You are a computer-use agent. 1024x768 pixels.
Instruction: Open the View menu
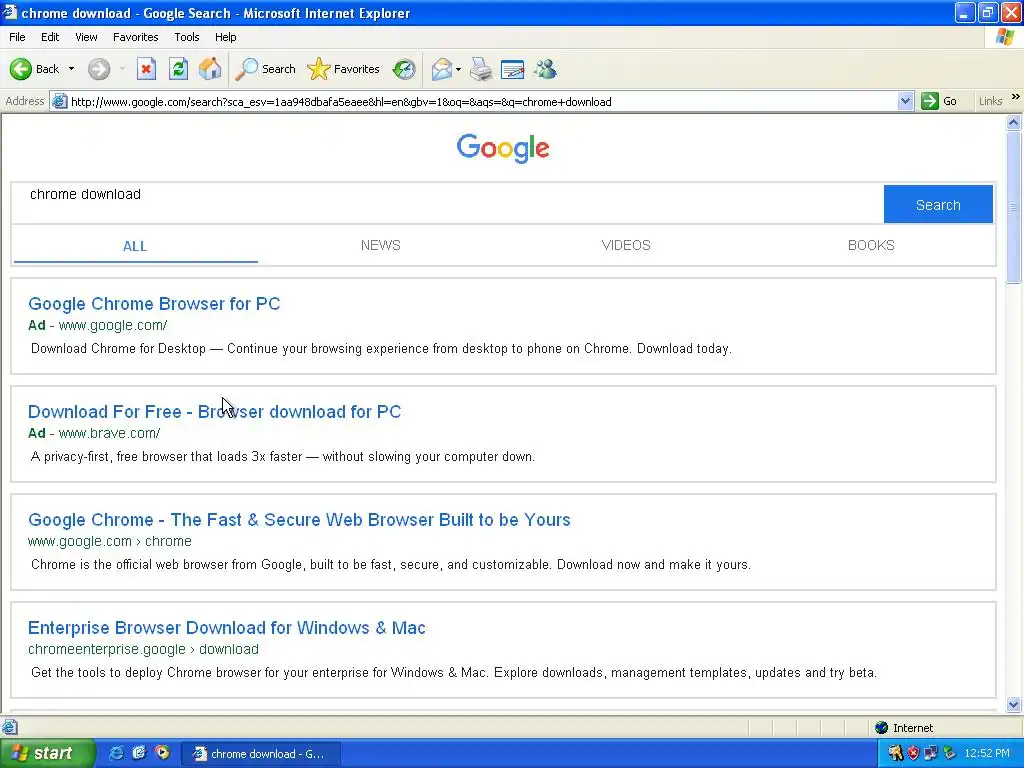coord(86,37)
